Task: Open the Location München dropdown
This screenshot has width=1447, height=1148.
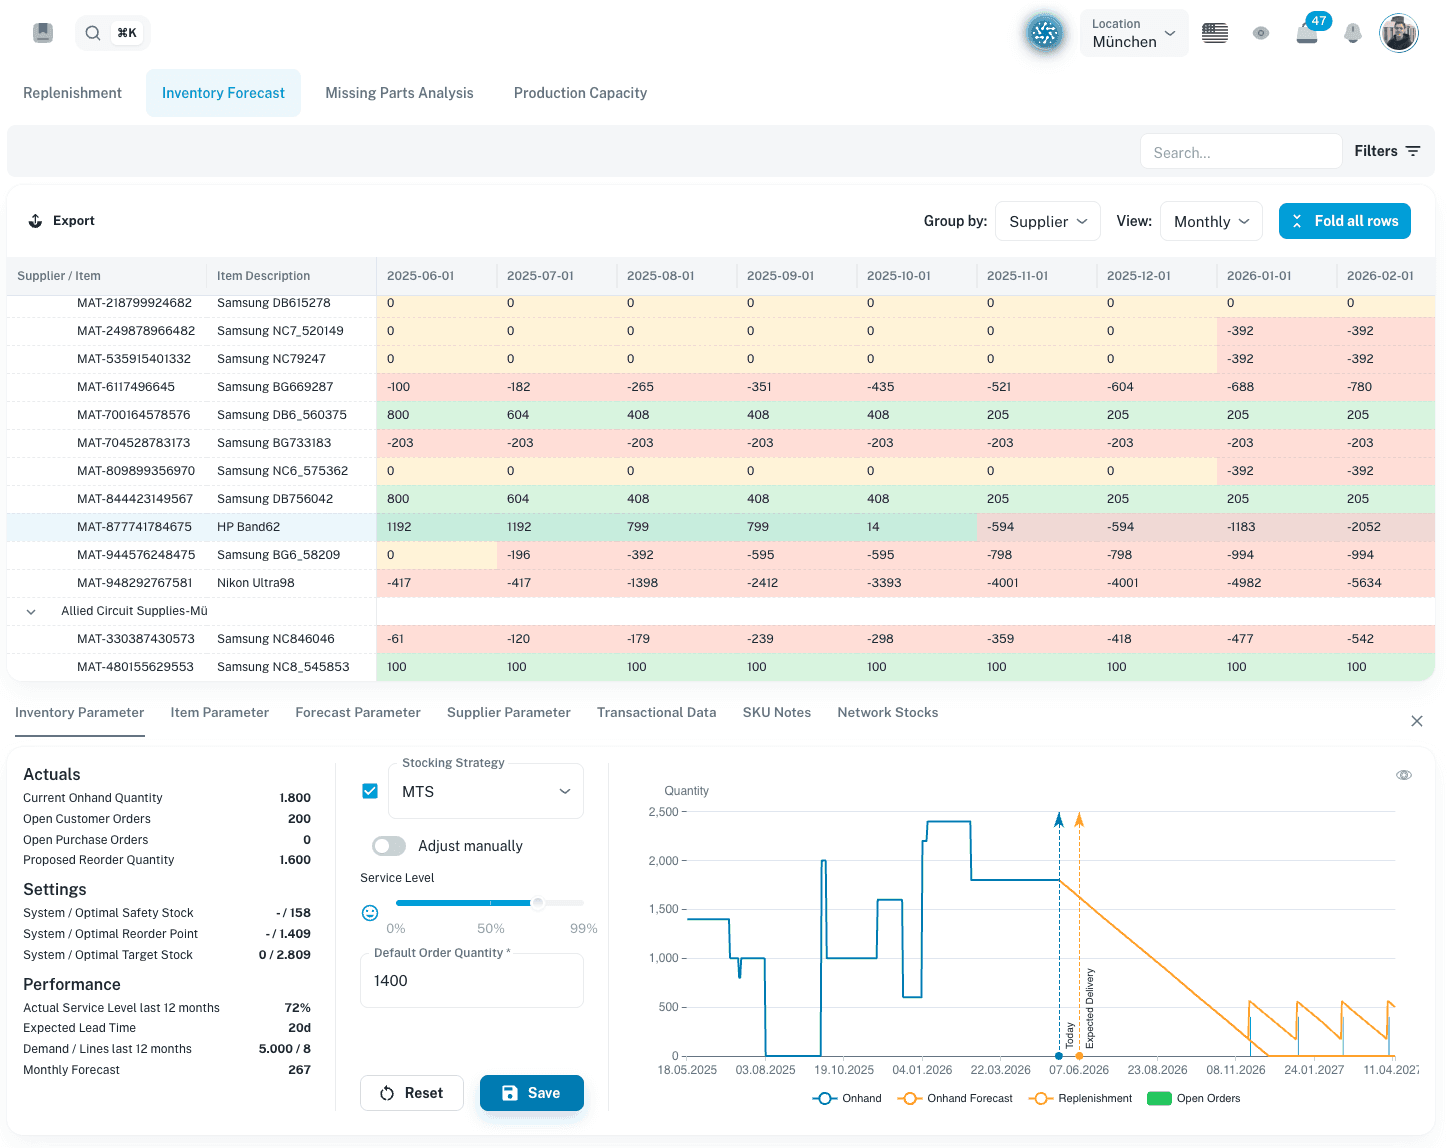Action: click(x=1134, y=33)
